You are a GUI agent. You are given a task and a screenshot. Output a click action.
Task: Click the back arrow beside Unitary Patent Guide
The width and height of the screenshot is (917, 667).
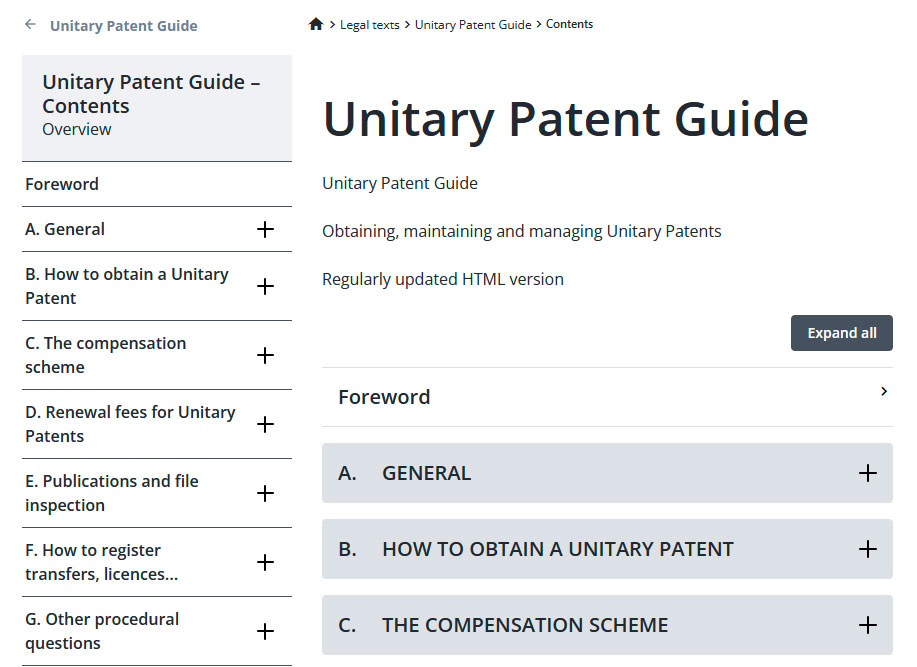click(30, 25)
